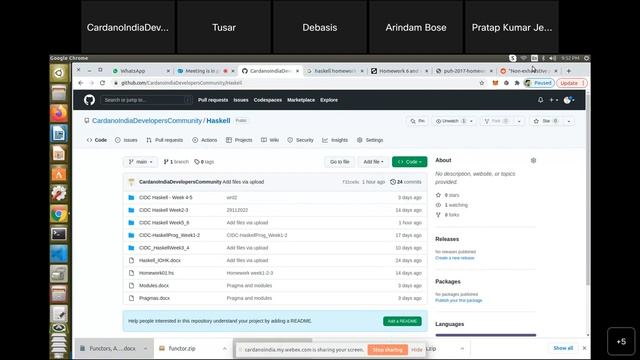Switch to the WhatsApp browser tab
640x360 pixels.
141,71
